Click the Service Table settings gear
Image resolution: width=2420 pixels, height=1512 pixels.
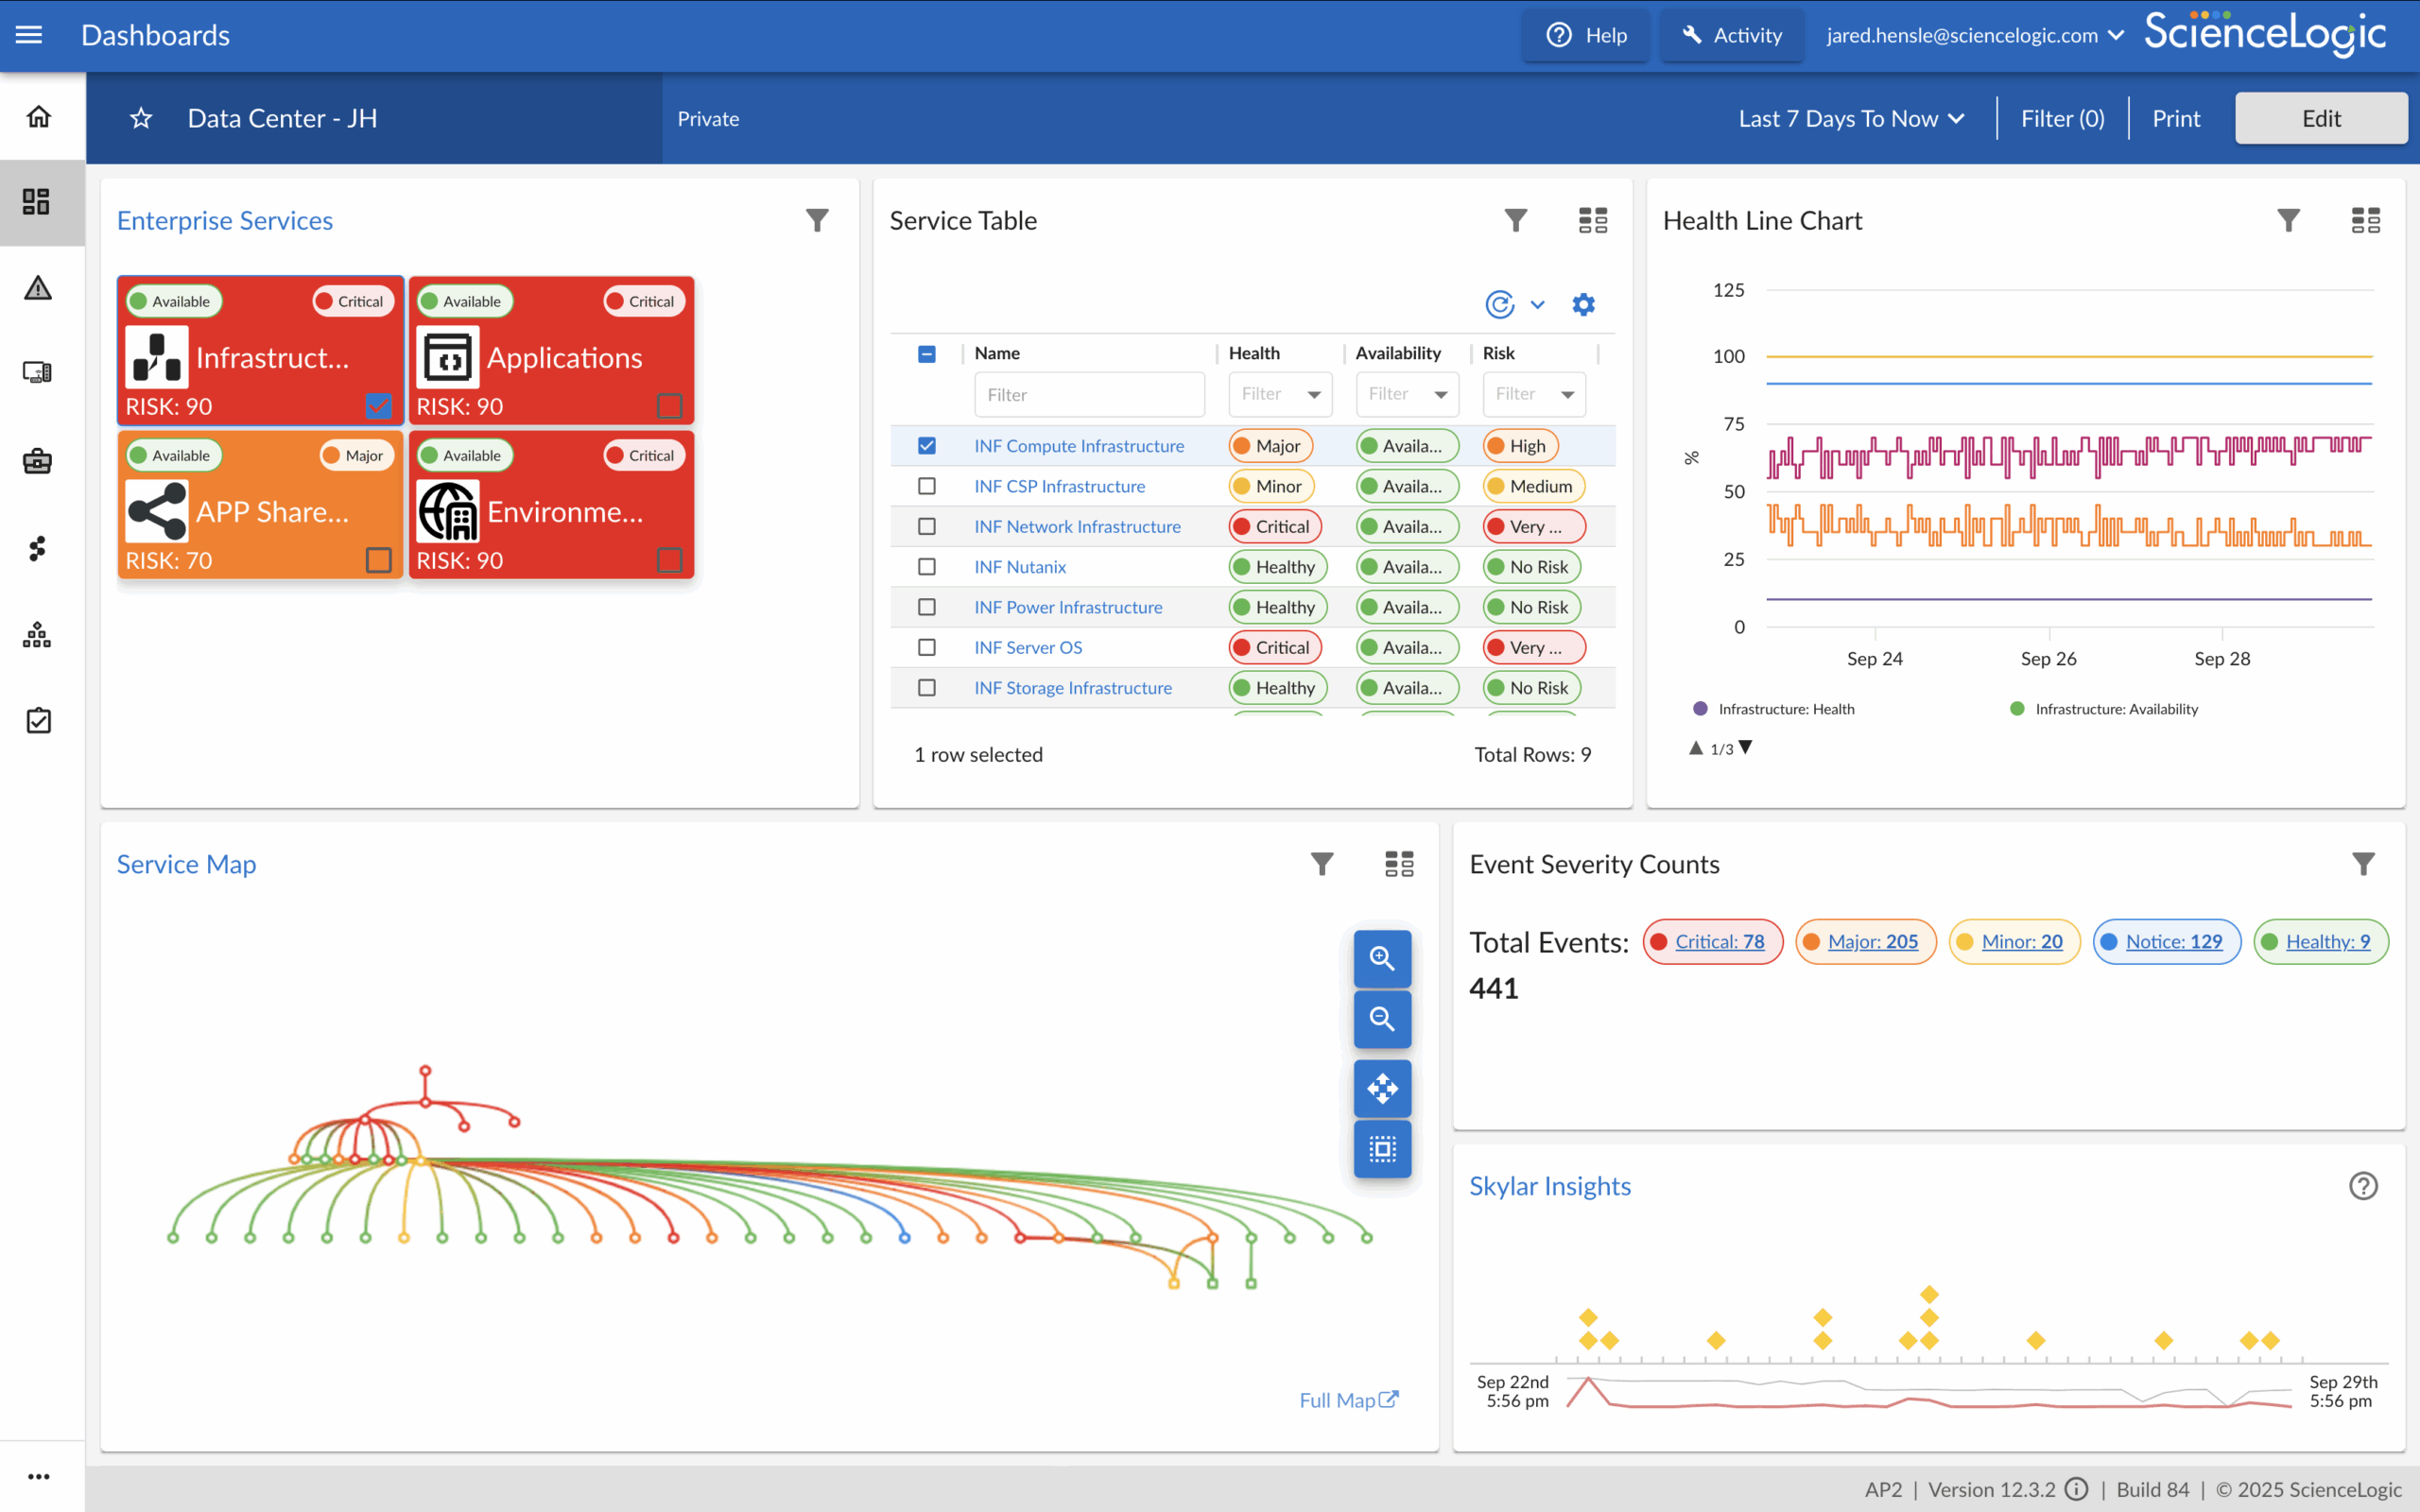pyautogui.click(x=1583, y=304)
